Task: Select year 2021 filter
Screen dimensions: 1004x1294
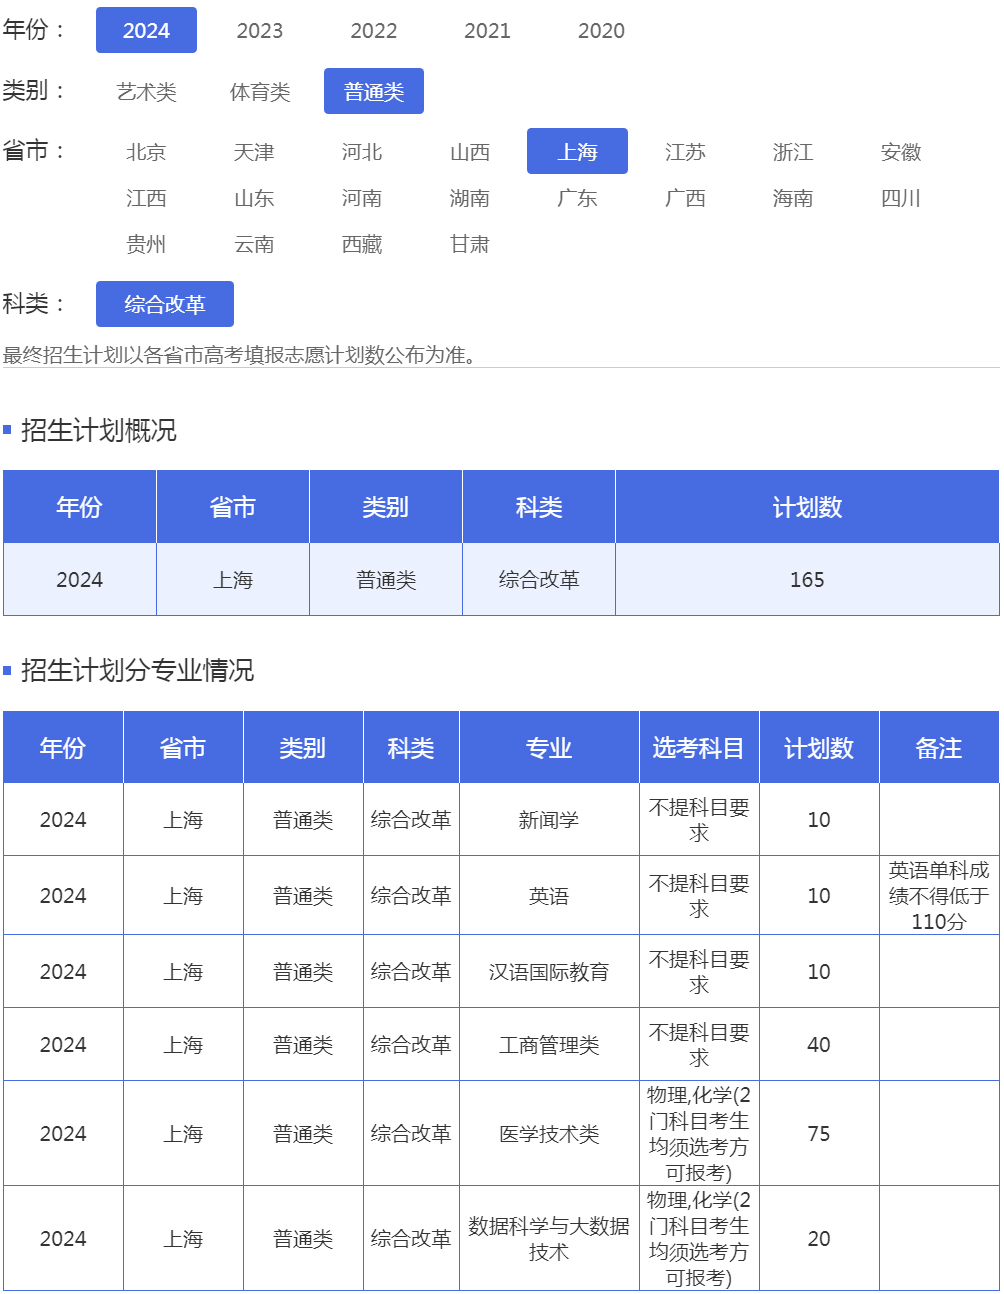Action: 487,30
